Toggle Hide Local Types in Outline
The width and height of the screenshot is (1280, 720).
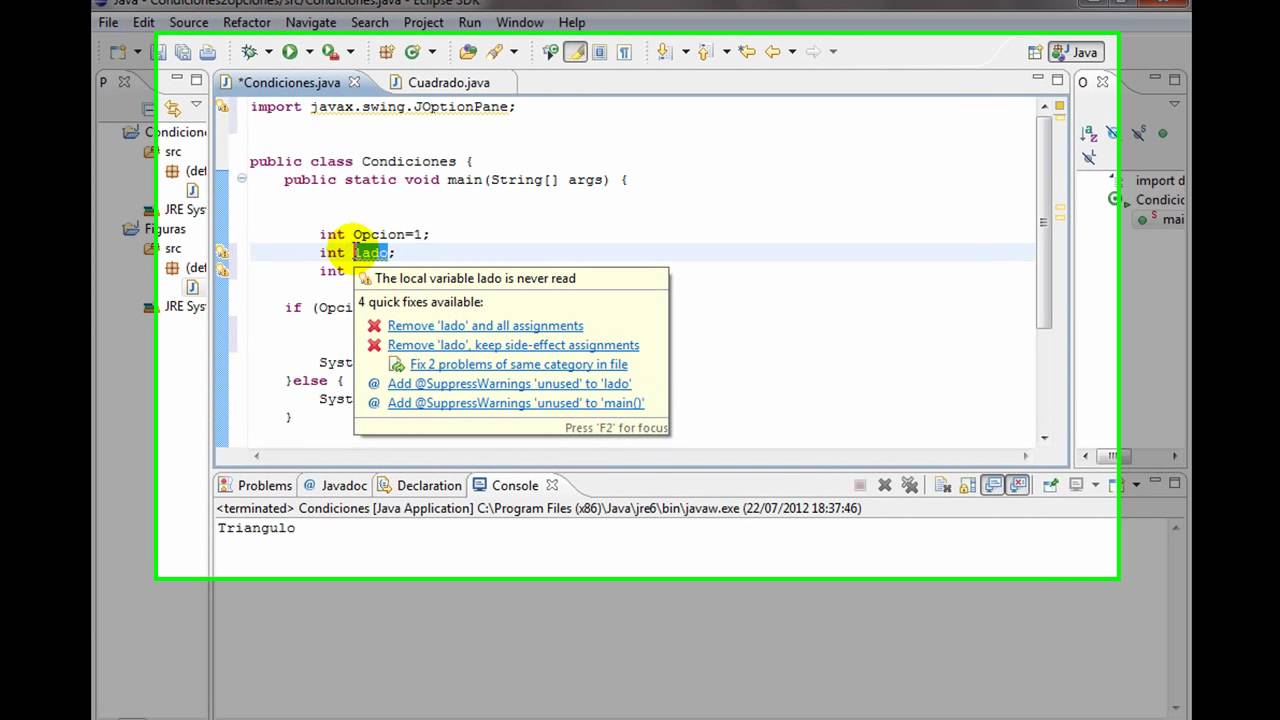(x=1089, y=157)
